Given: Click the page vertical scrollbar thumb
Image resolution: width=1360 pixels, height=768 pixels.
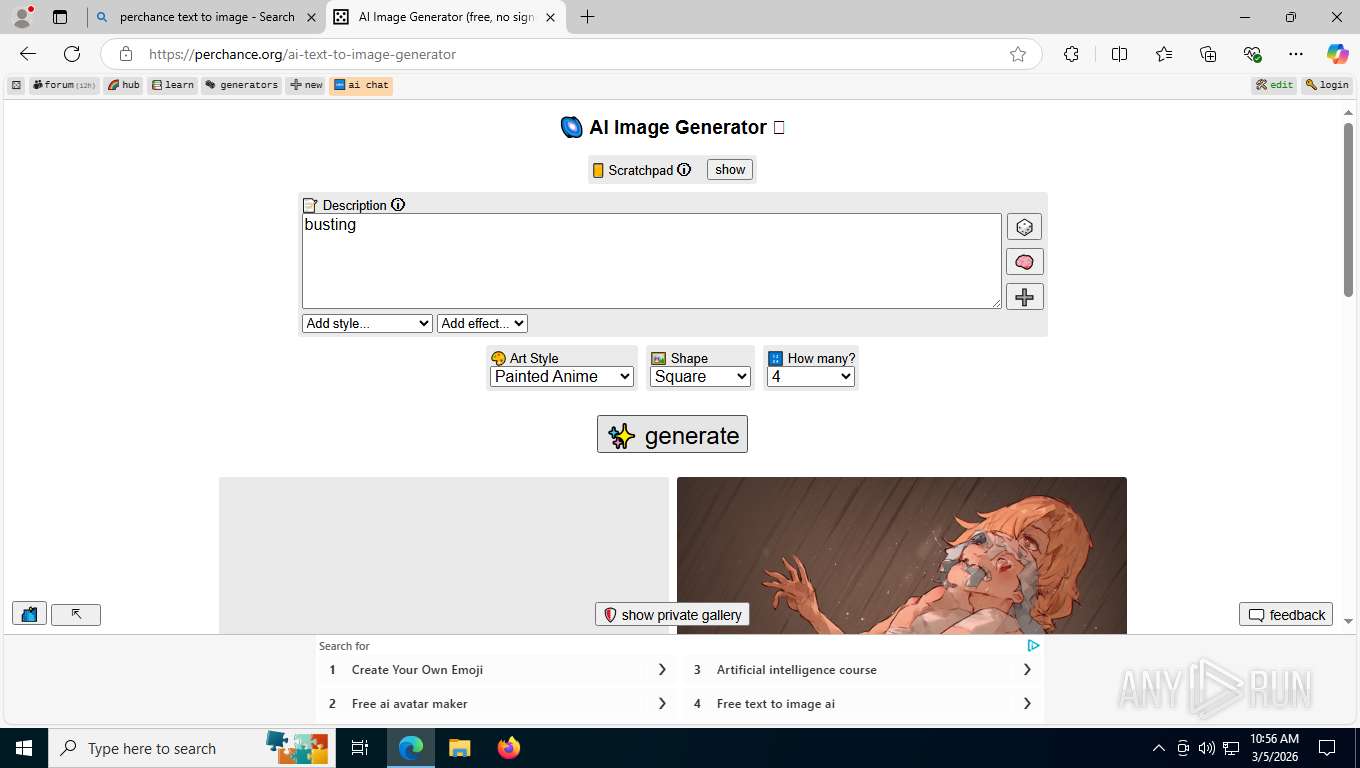Looking at the screenshot, I should point(1348,208).
